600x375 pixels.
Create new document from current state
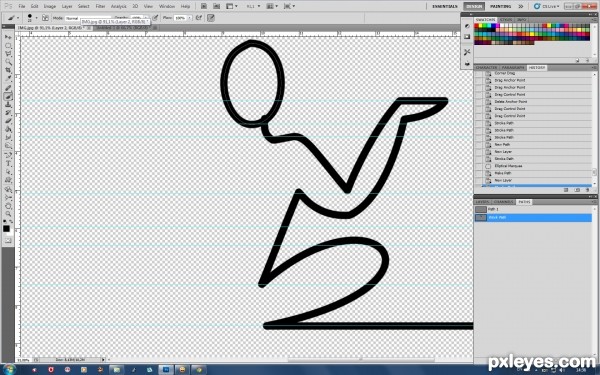click(566, 190)
